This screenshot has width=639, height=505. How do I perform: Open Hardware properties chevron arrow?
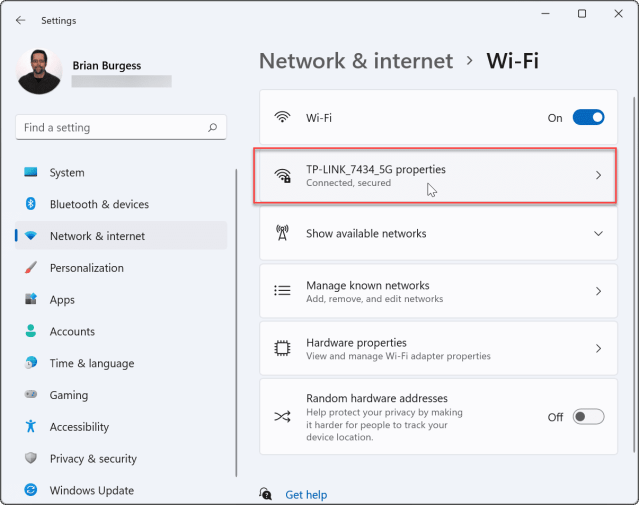598,349
